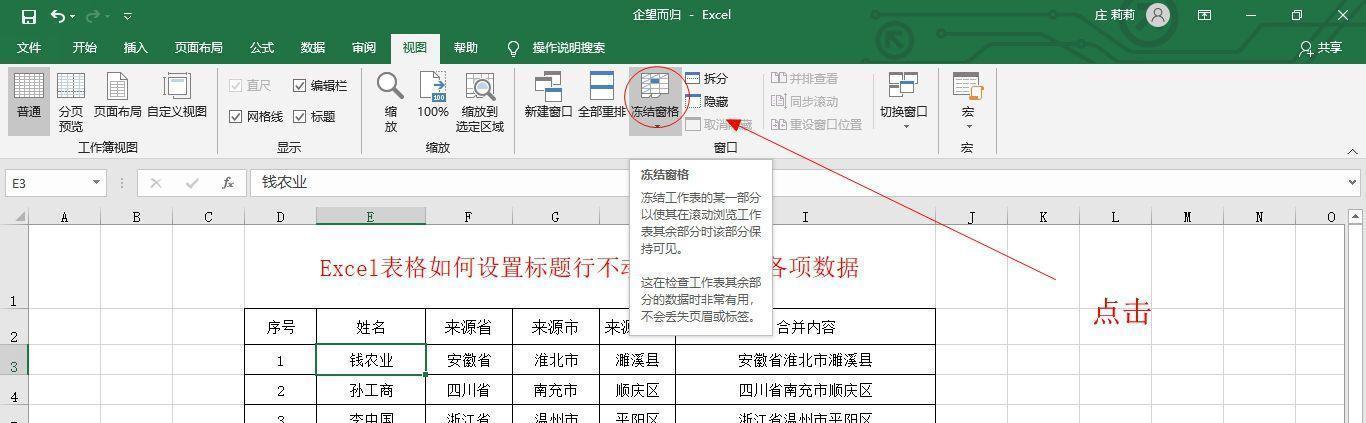Click the 隐藏 hide window button
This screenshot has width=1366, height=423.
(707, 101)
